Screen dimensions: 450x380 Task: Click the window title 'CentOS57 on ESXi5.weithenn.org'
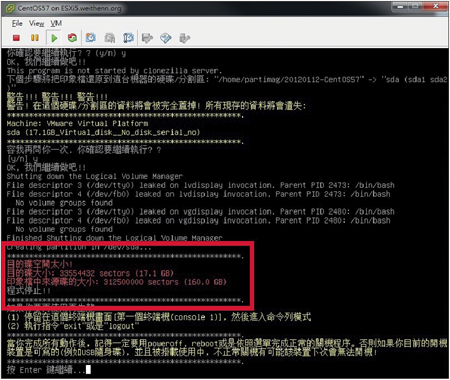coord(69,8)
